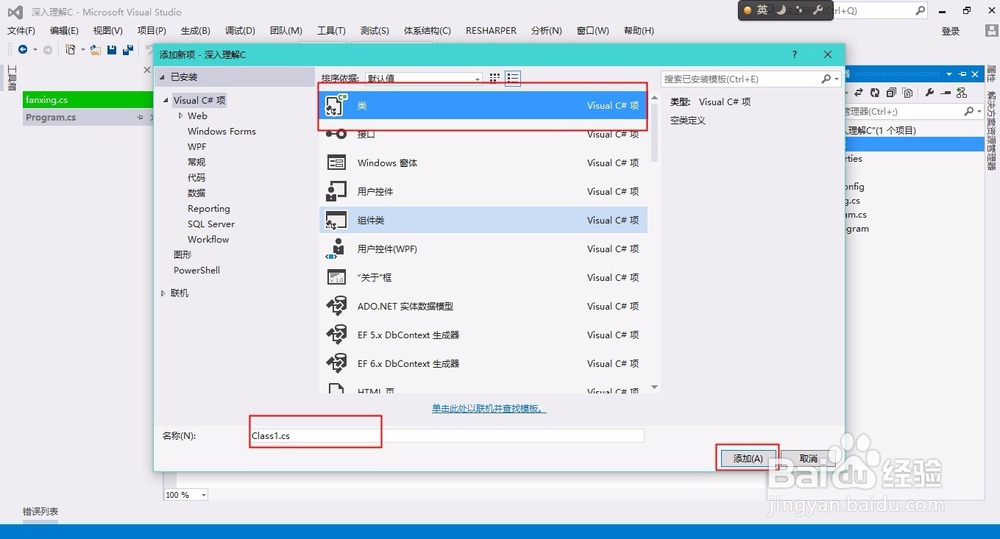The width and height of the screenshot is (1000, 539).
Task: Click the open file folder toolbar icon
Action: 95,50
